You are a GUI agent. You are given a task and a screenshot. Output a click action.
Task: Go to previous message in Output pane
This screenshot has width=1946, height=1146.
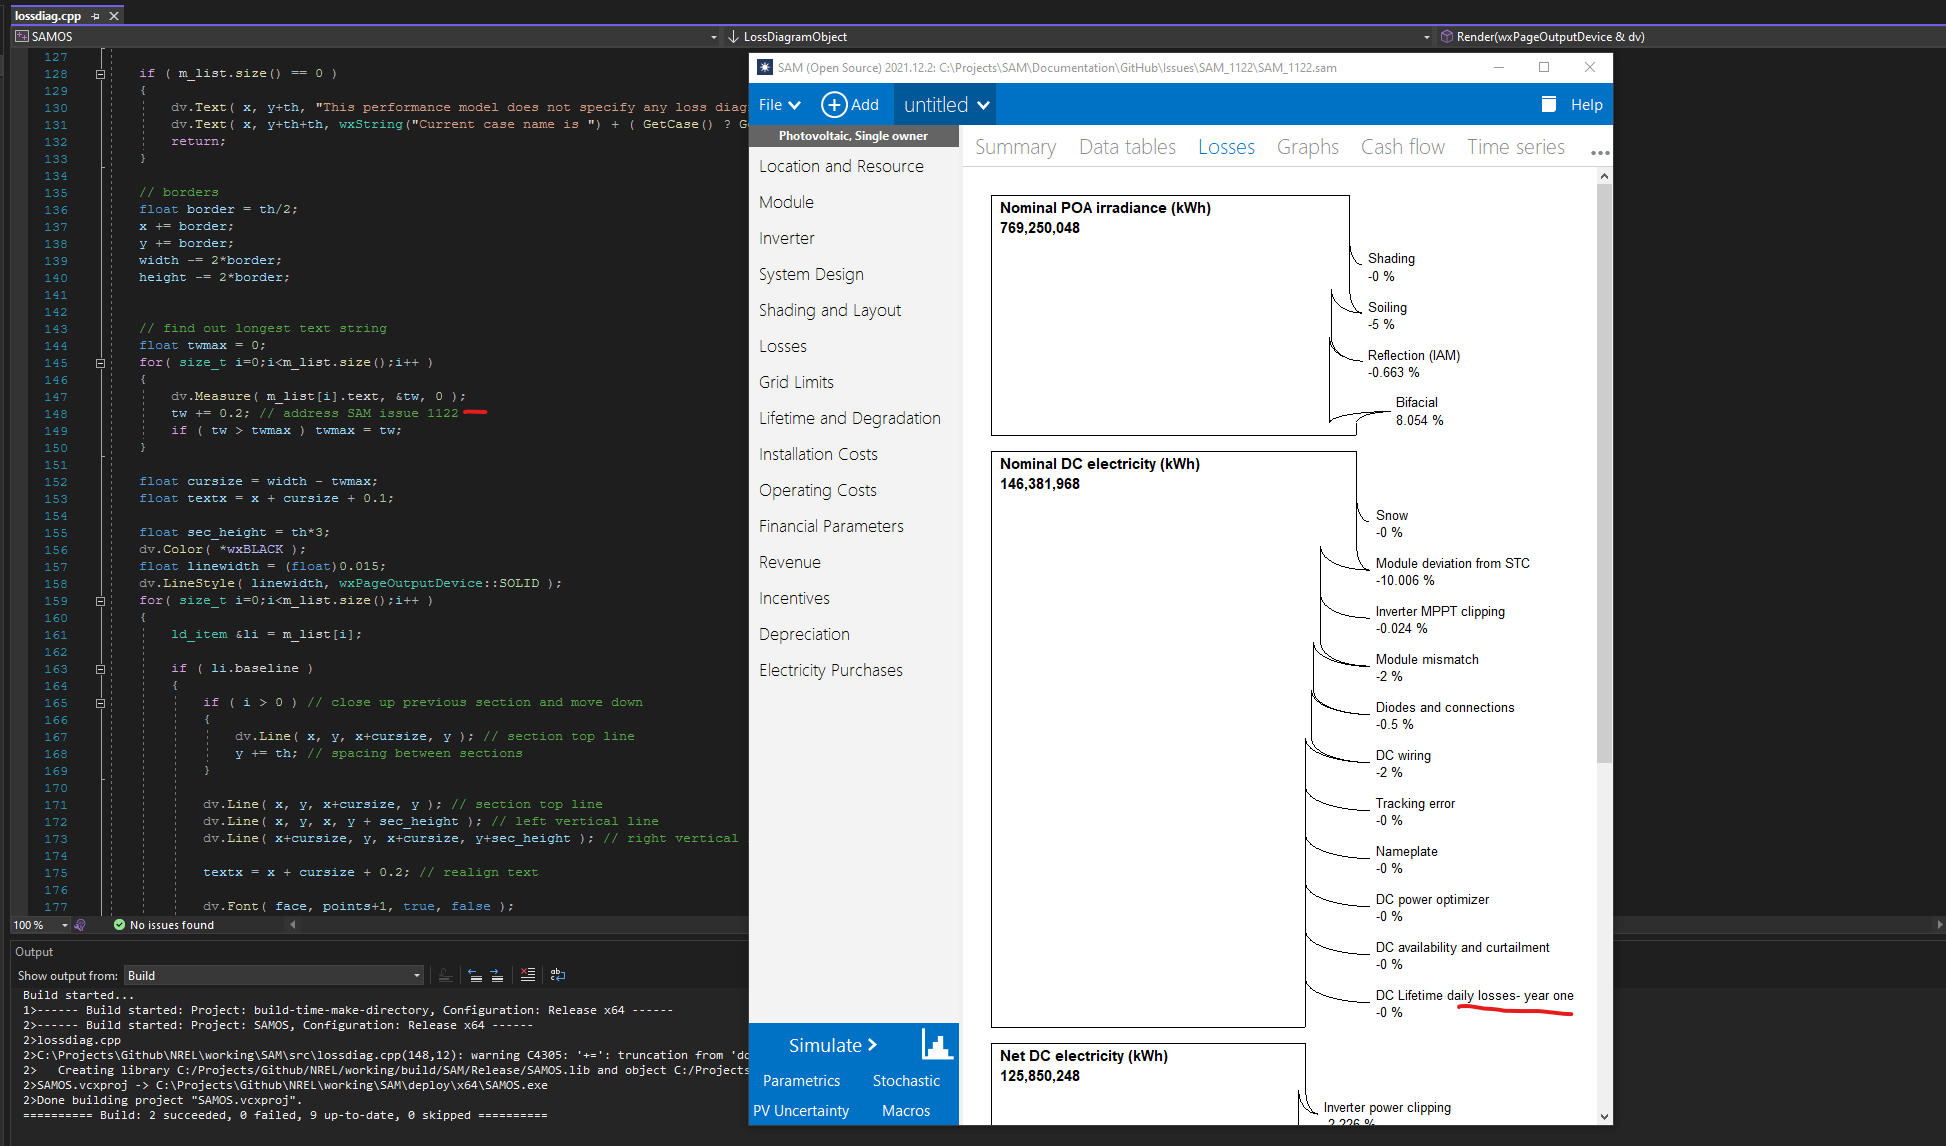[x=475, y=975]
